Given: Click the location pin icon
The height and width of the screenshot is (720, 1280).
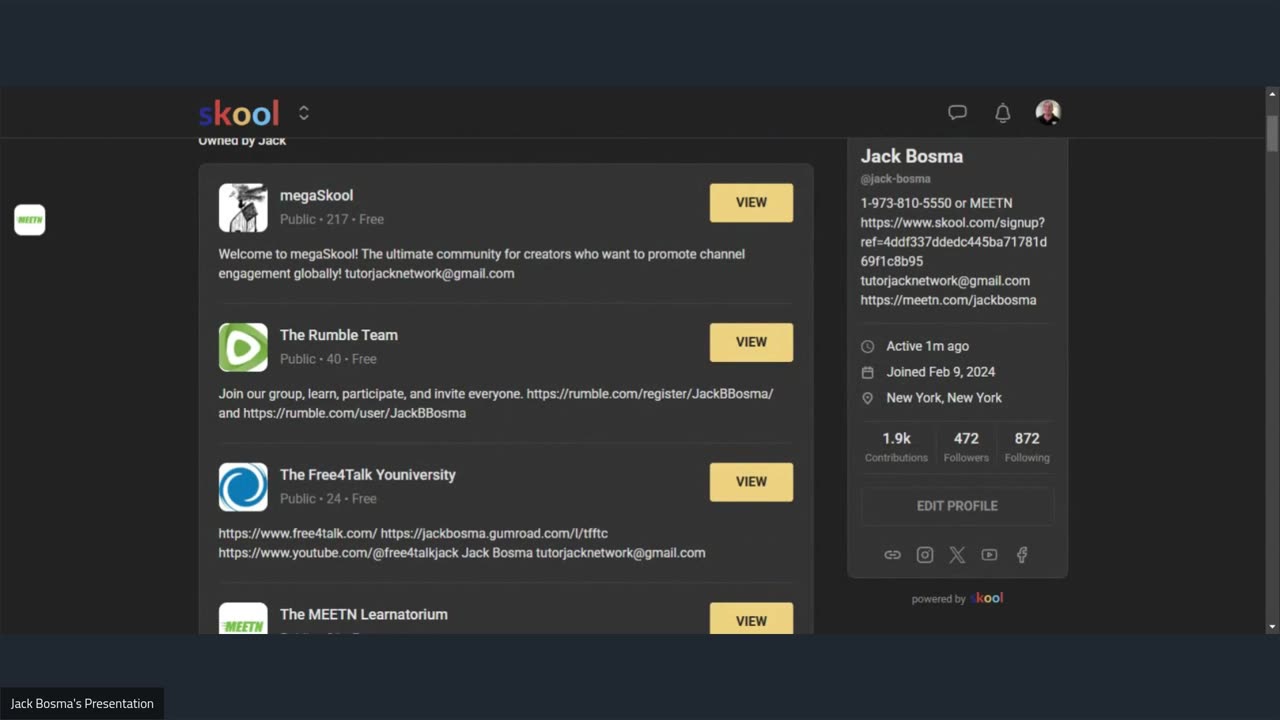Looking at the screenshot, I should tap(867, 398).
